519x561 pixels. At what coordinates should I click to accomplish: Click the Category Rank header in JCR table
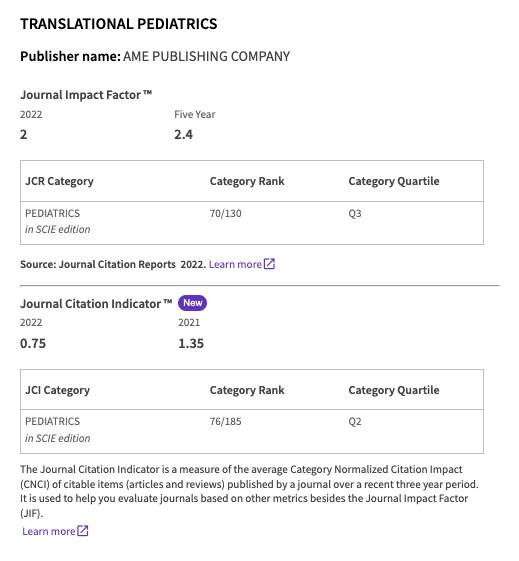247,181
